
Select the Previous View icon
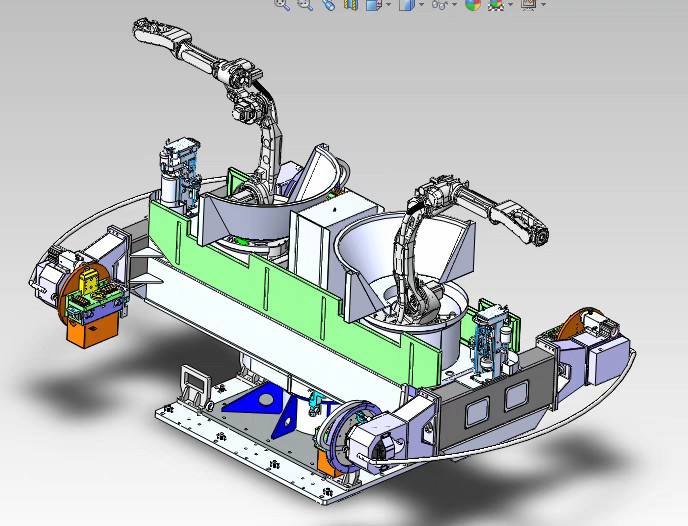328,4
